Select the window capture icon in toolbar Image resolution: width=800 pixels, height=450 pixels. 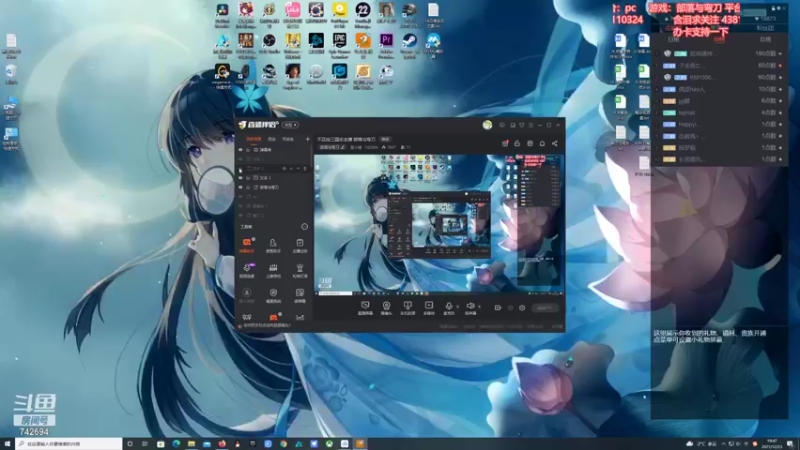(x=407, y=308)
